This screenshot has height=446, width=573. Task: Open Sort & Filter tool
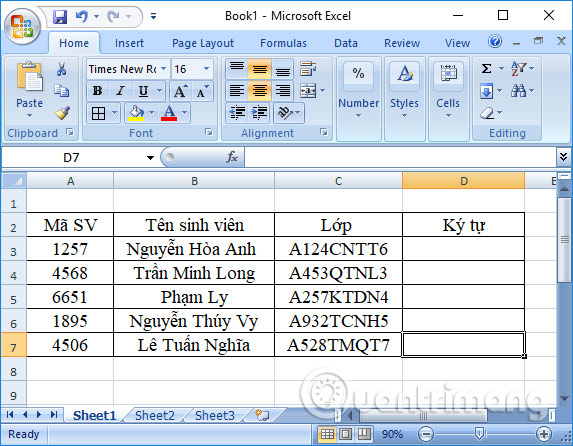click(x=518, y=68)
